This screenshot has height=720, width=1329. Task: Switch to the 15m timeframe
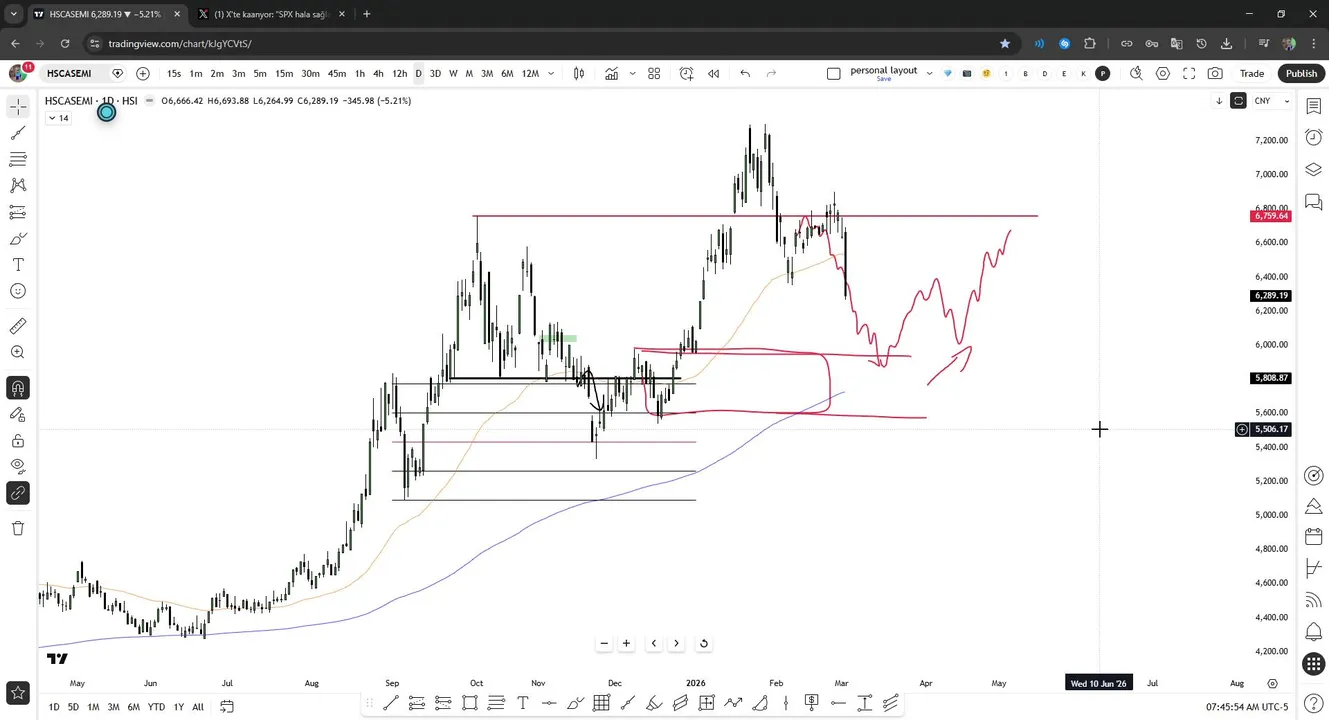point(284,73)
